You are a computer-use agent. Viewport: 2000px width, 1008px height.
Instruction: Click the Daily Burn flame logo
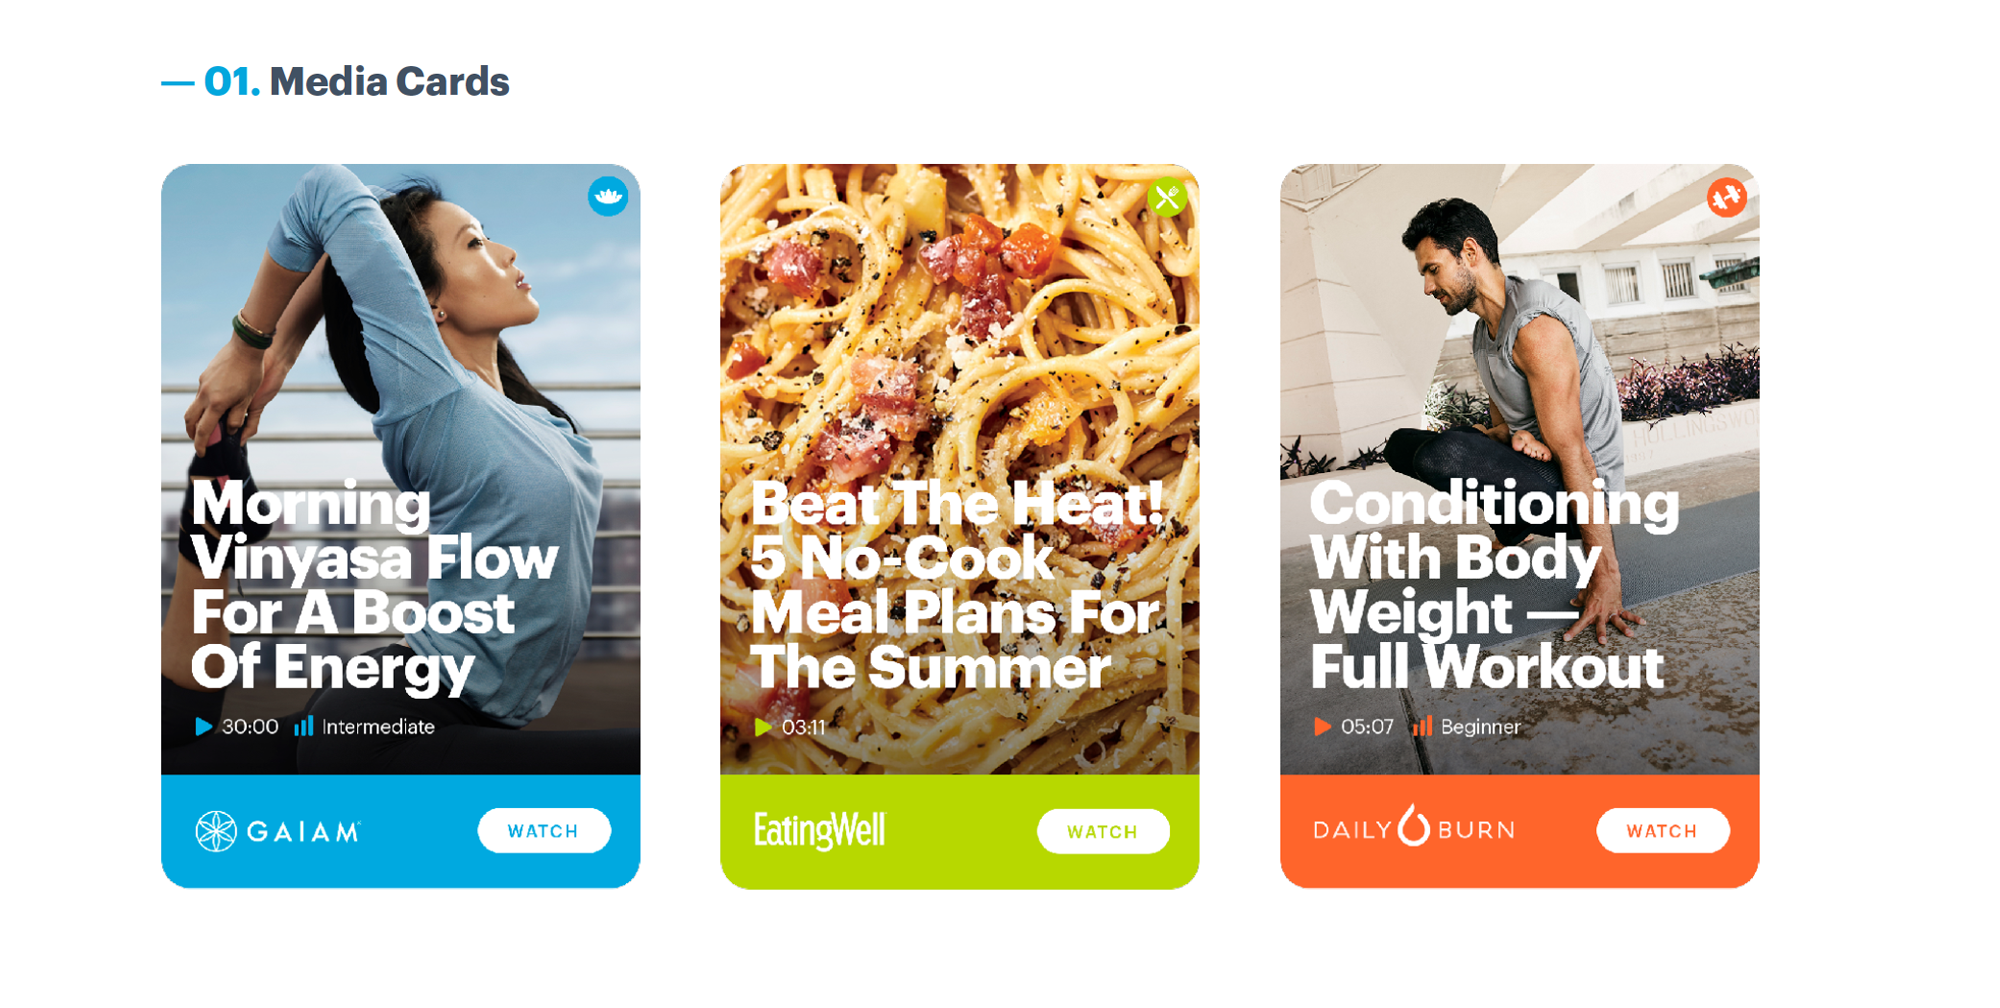[1413, 826]
